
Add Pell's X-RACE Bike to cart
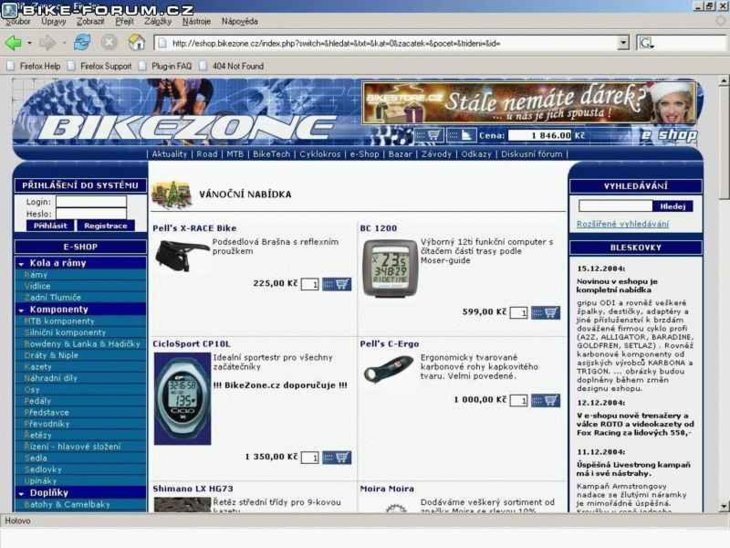coord(337,284)
